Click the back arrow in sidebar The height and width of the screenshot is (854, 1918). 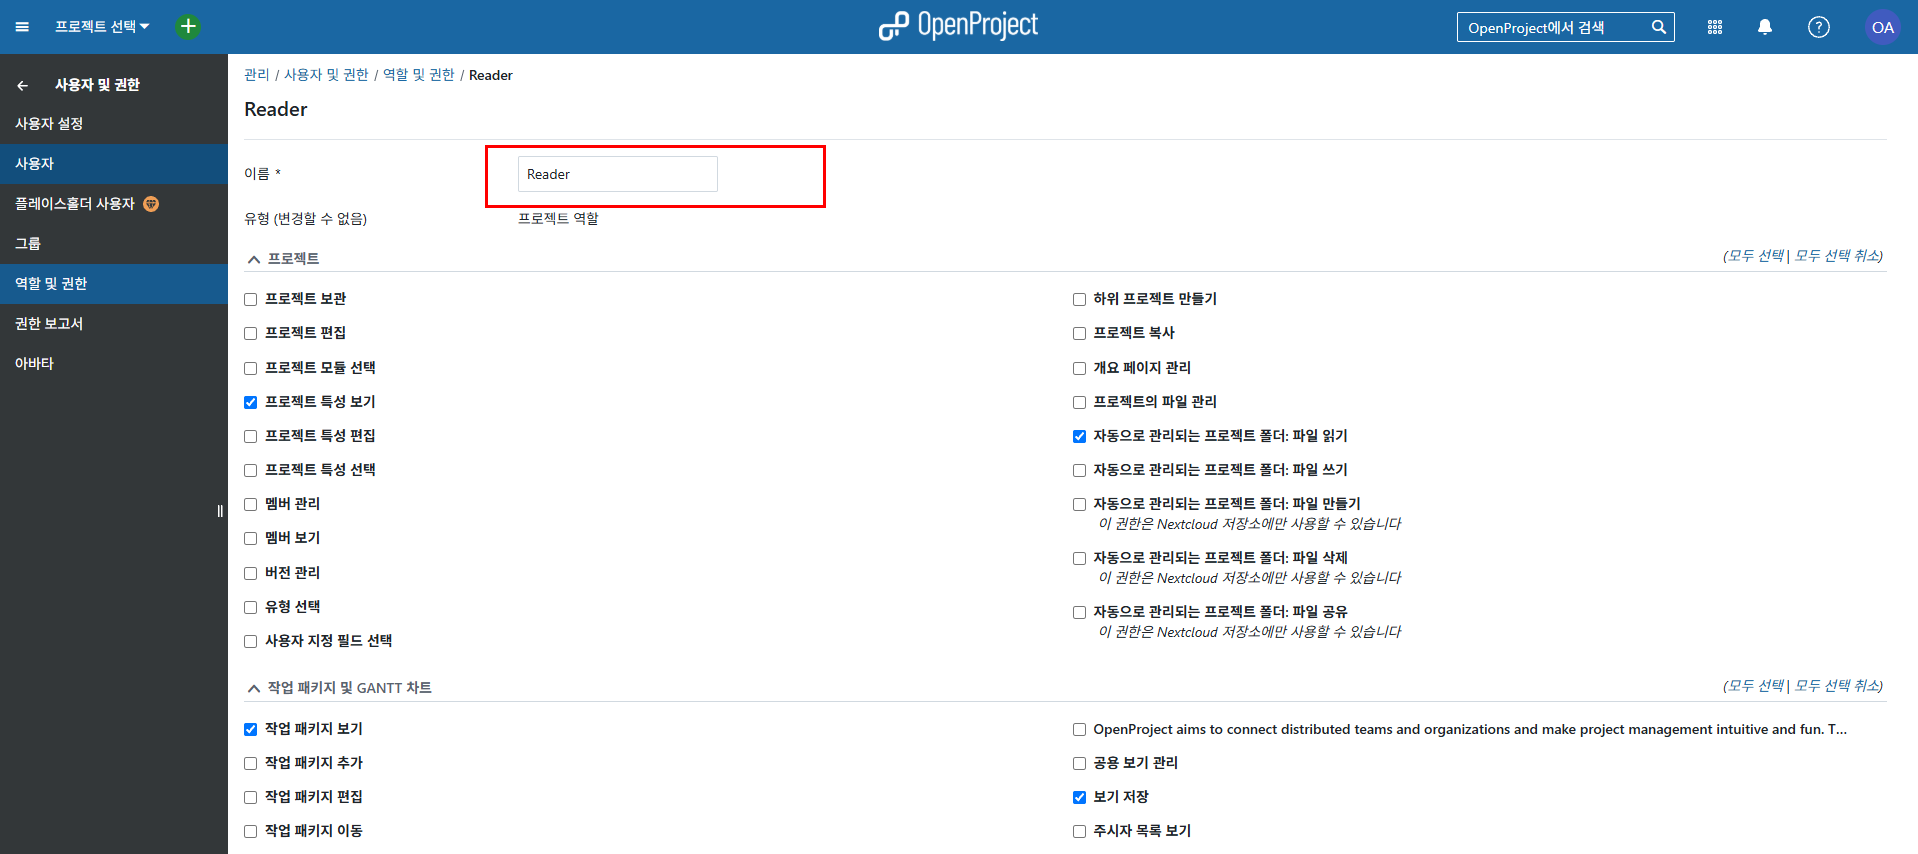pyautogui.click(x=22, y=85)
